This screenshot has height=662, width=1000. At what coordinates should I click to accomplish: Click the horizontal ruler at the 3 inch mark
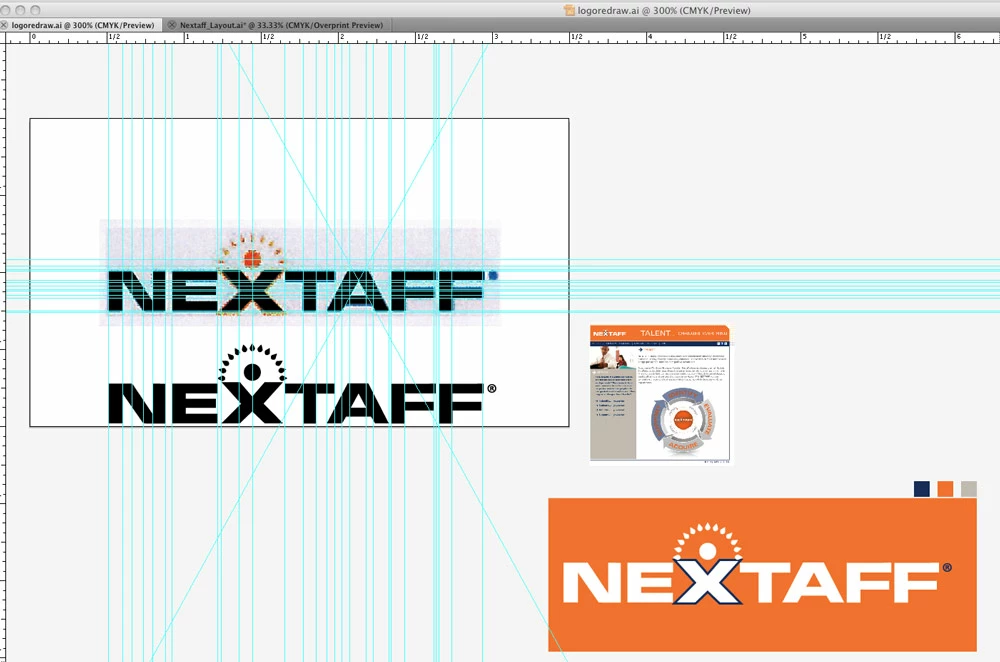pyautogui.click(x=495, y=38)
